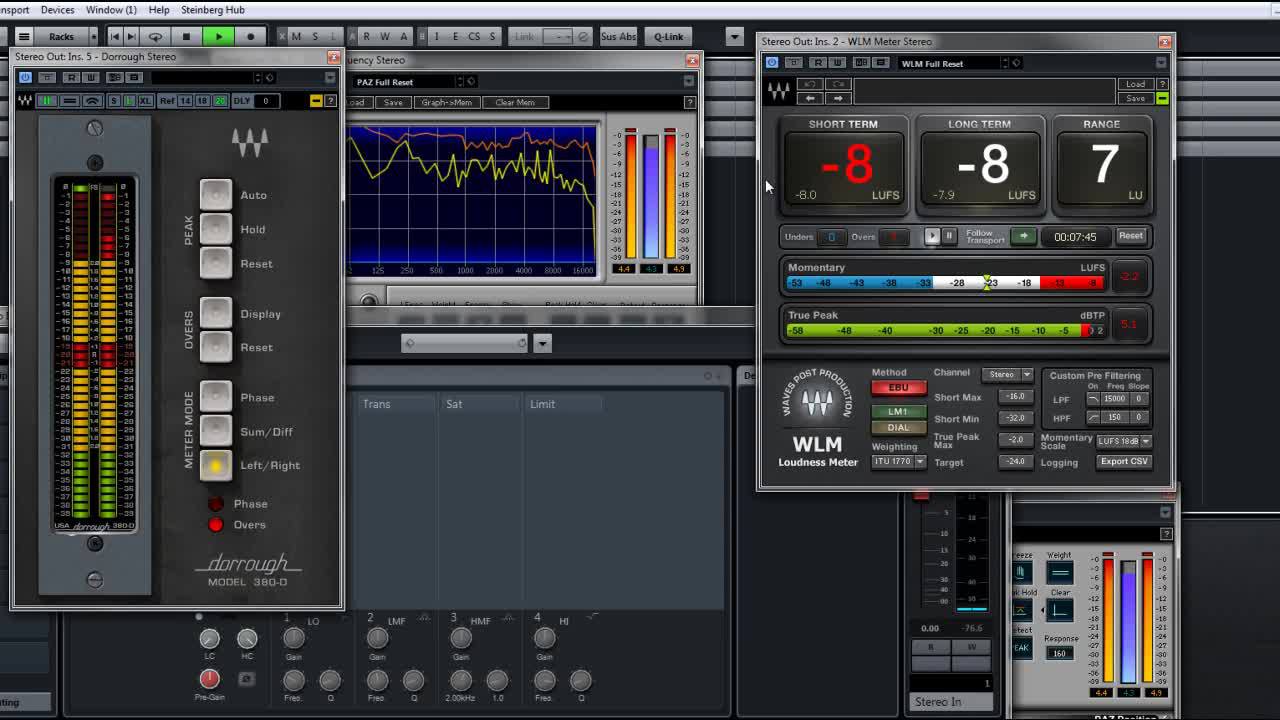Select the EBU method in WLM
This screenshot has height=720, width=1280.
coord(898,388)
